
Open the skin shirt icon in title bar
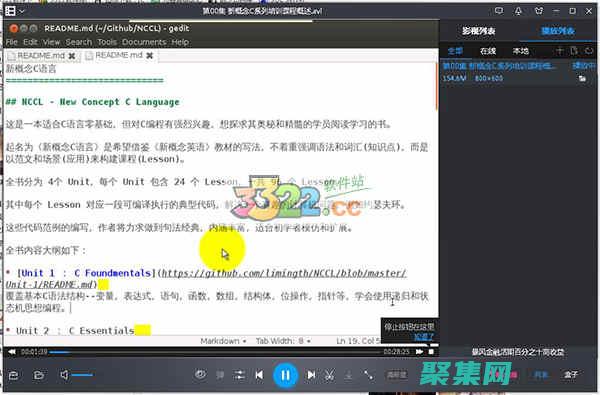(539, 11)
